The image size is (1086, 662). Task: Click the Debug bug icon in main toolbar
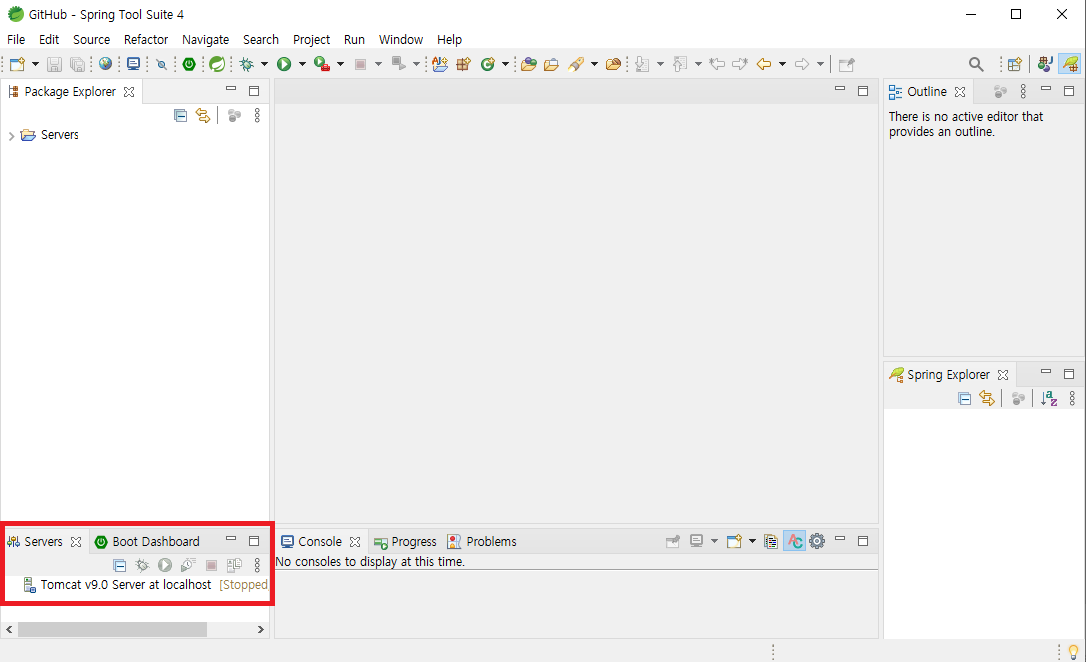(247, 64)
